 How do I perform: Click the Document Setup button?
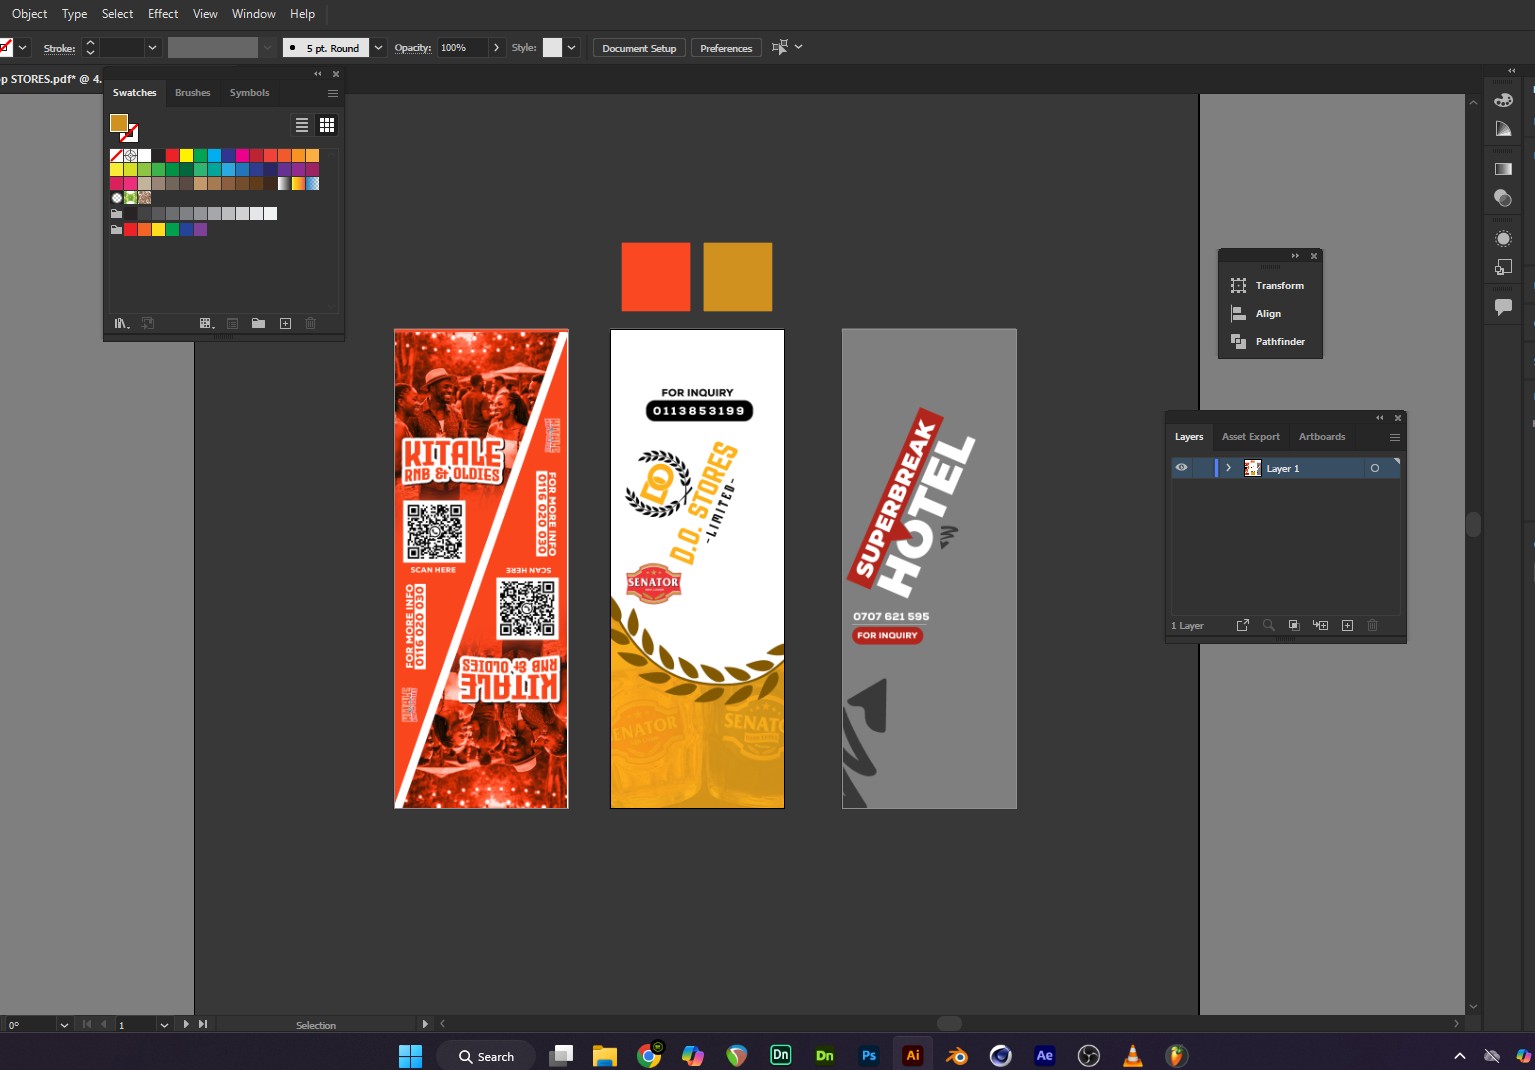click(x=639, y=48)
